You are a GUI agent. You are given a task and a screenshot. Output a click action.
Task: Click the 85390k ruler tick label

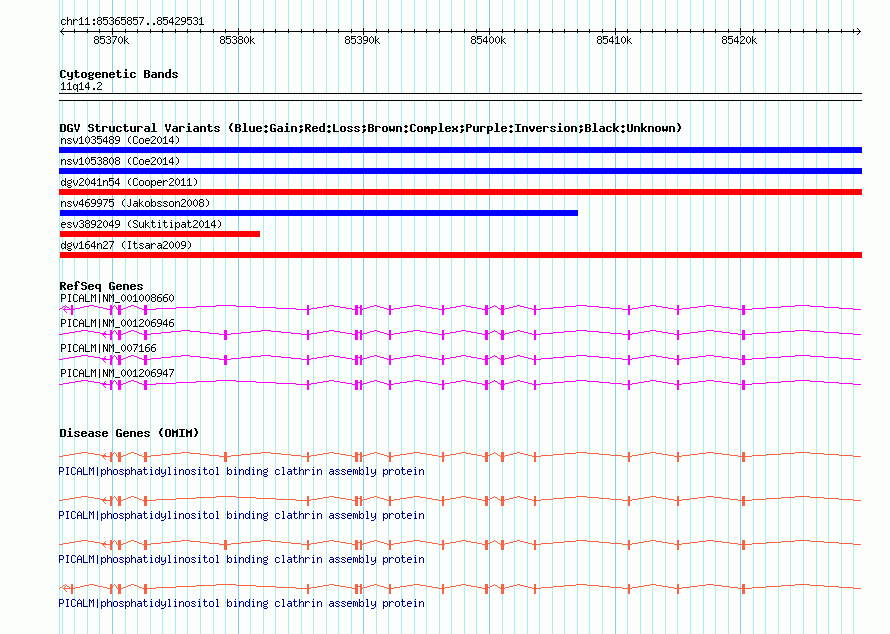362,40
